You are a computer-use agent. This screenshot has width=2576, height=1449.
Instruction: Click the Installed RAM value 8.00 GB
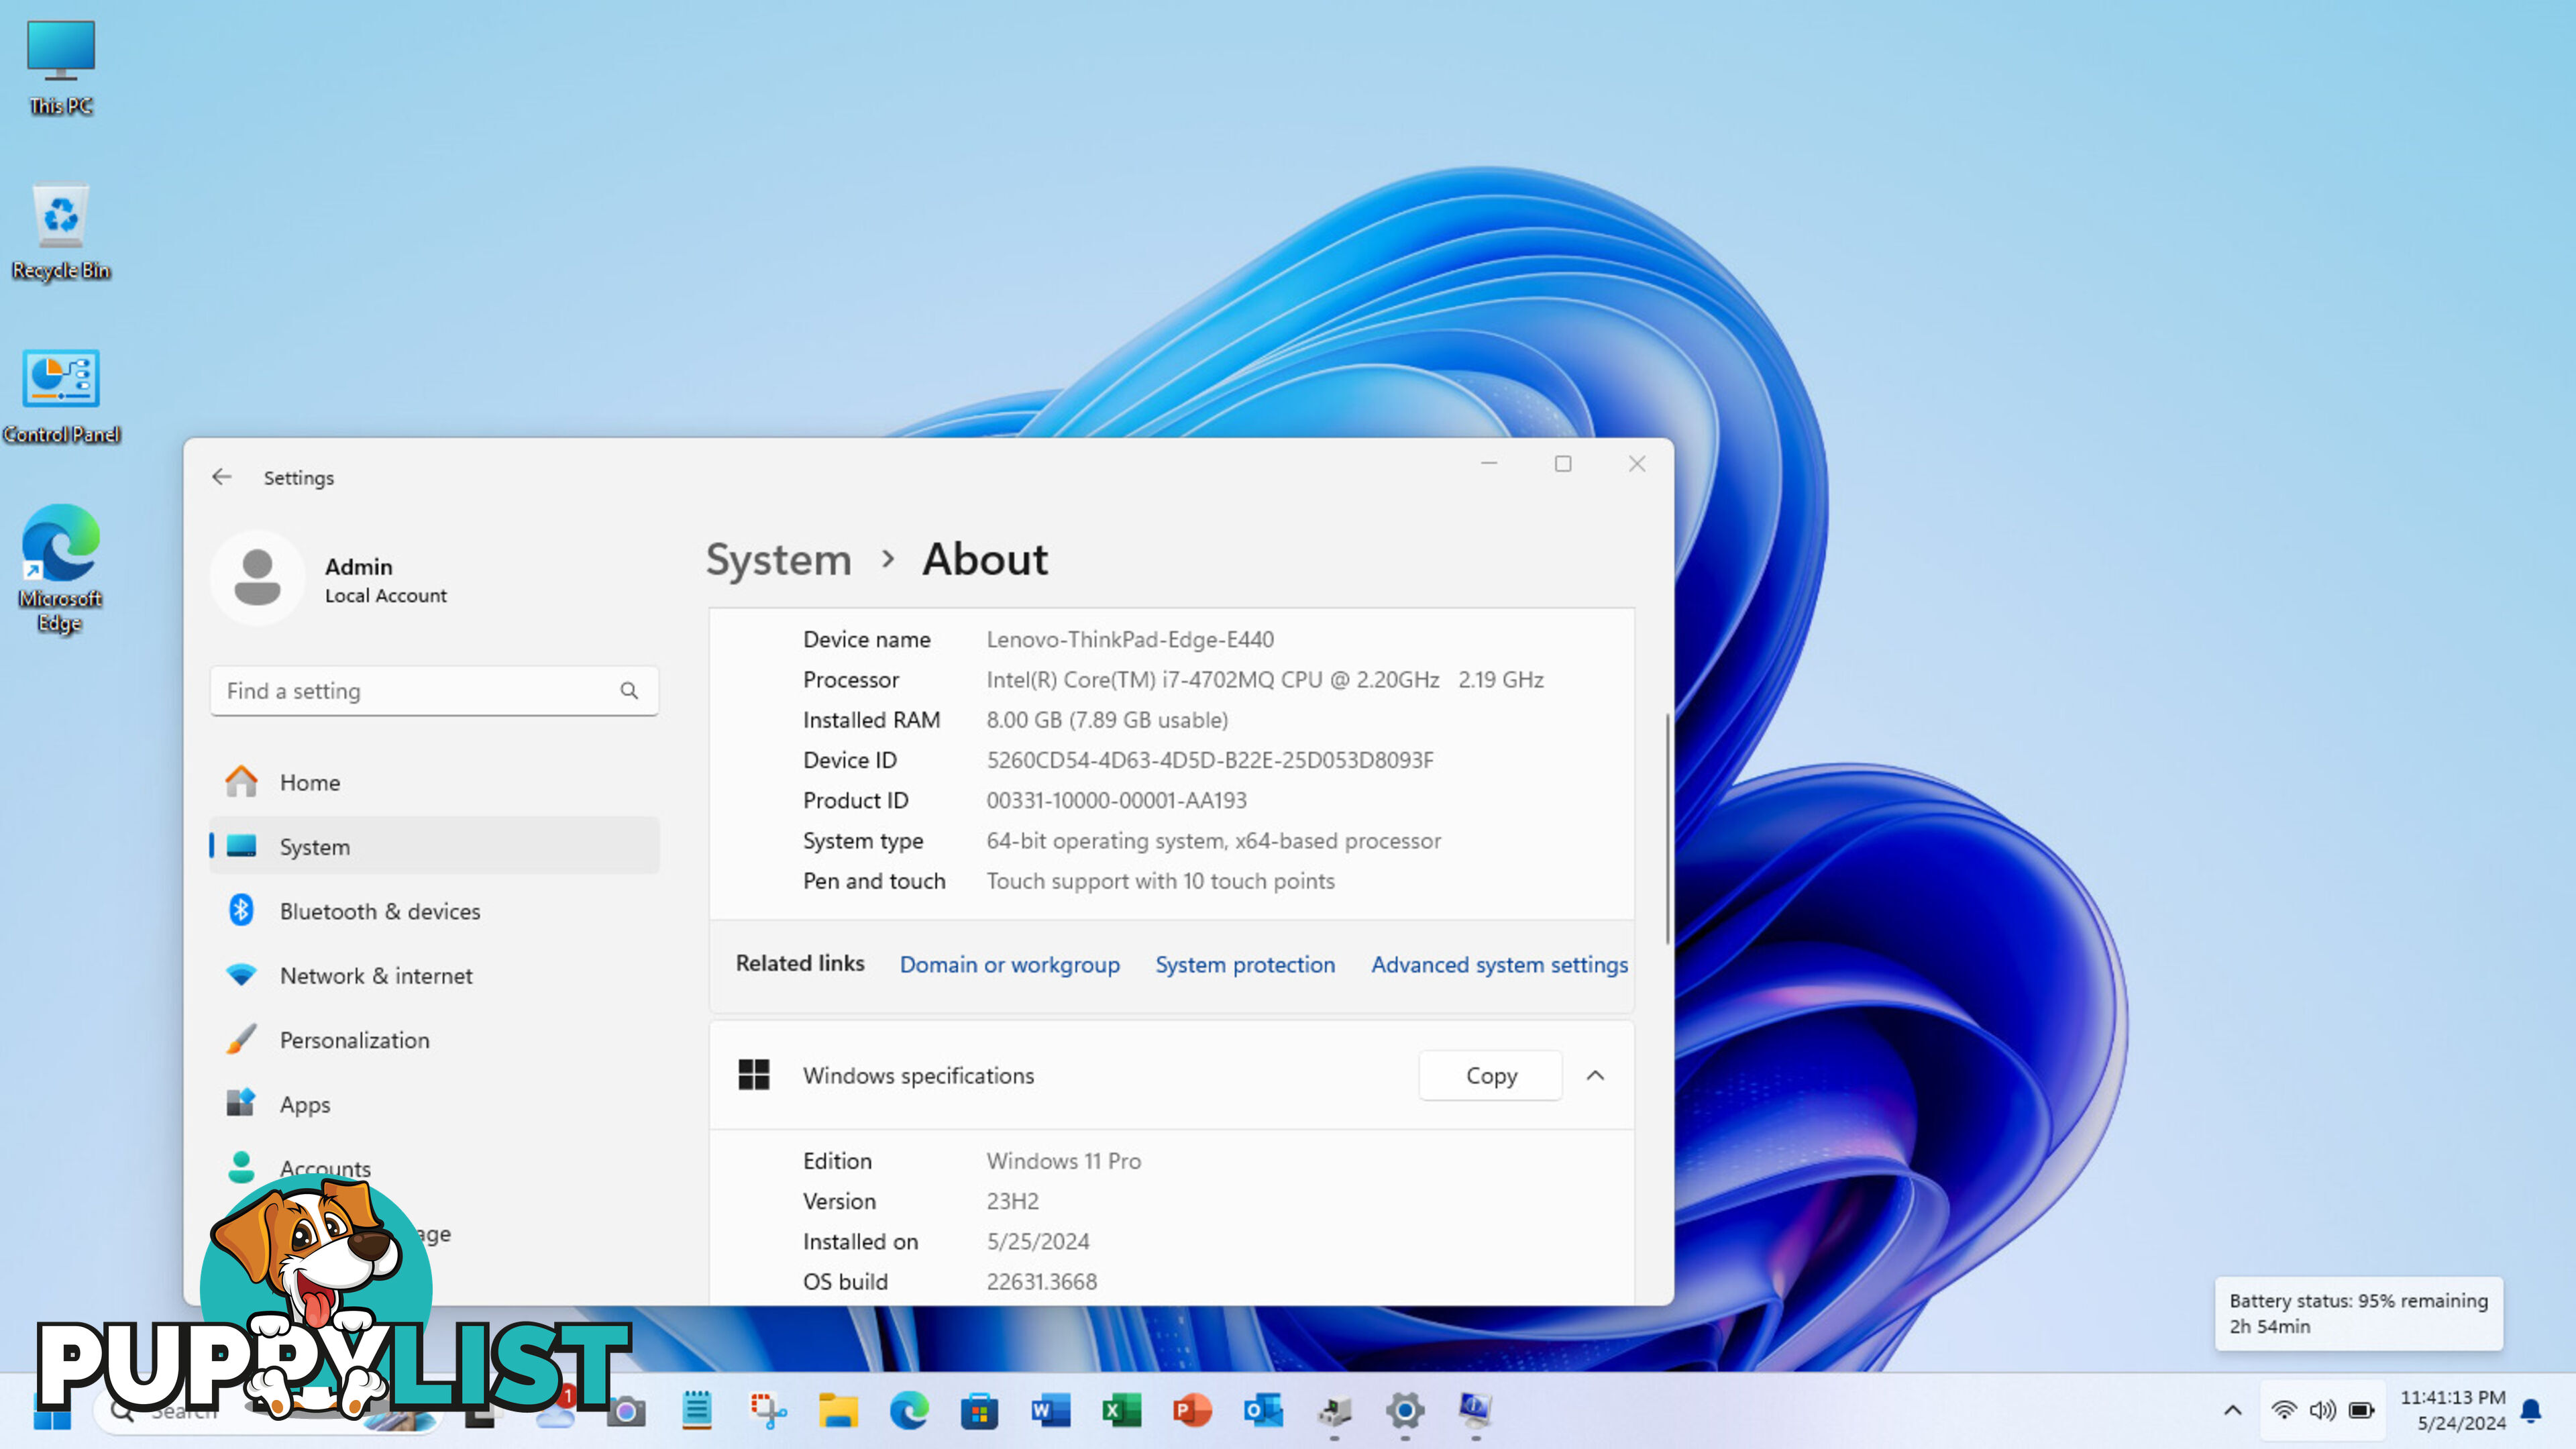coord(1107,720)
